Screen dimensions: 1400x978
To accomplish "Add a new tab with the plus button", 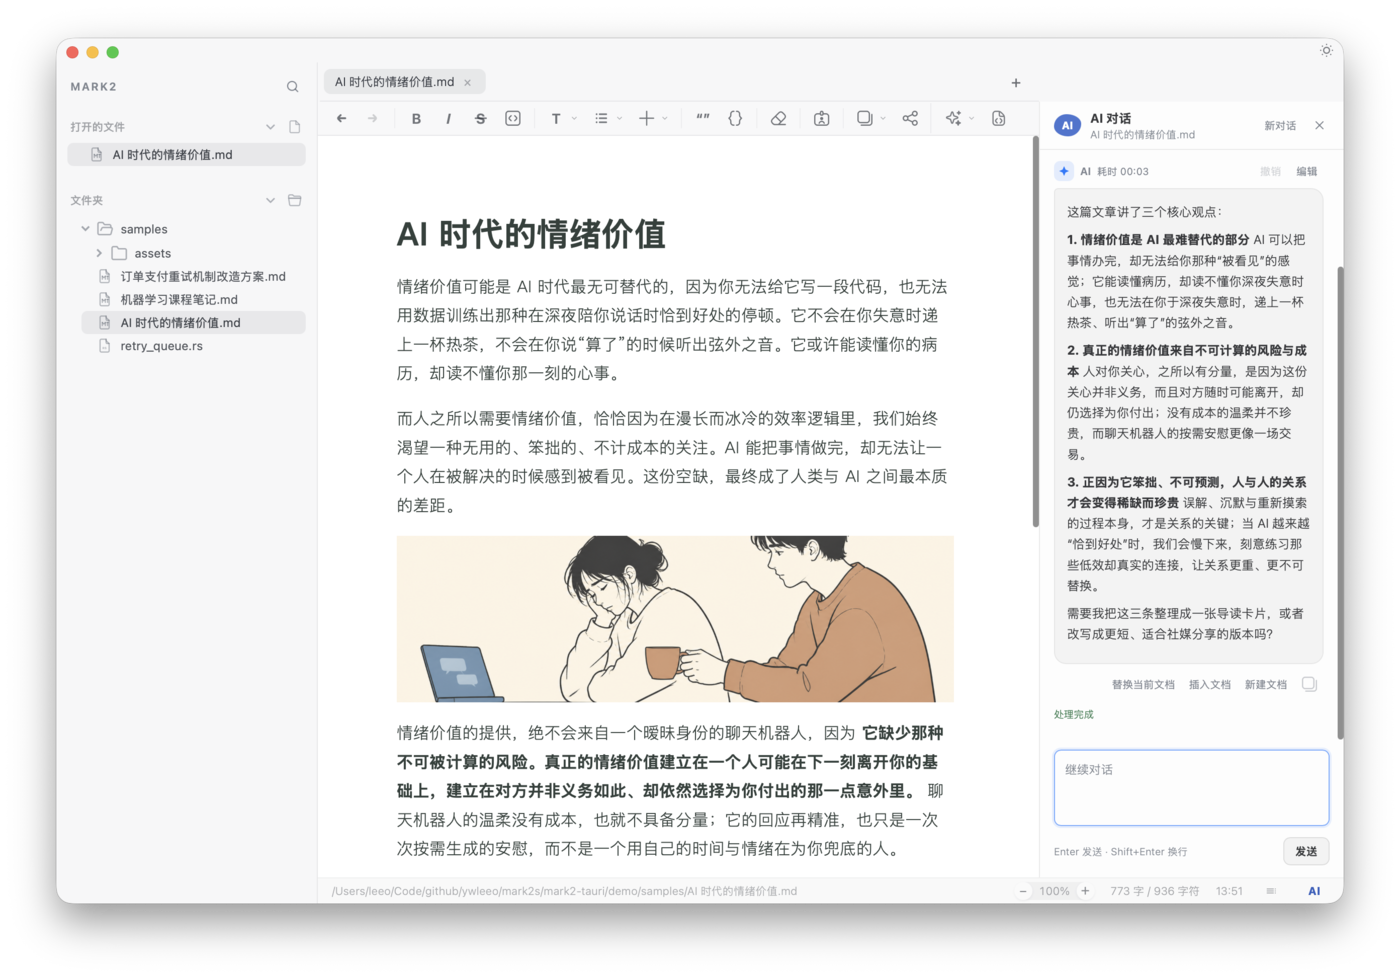I will pos(1016,83).
